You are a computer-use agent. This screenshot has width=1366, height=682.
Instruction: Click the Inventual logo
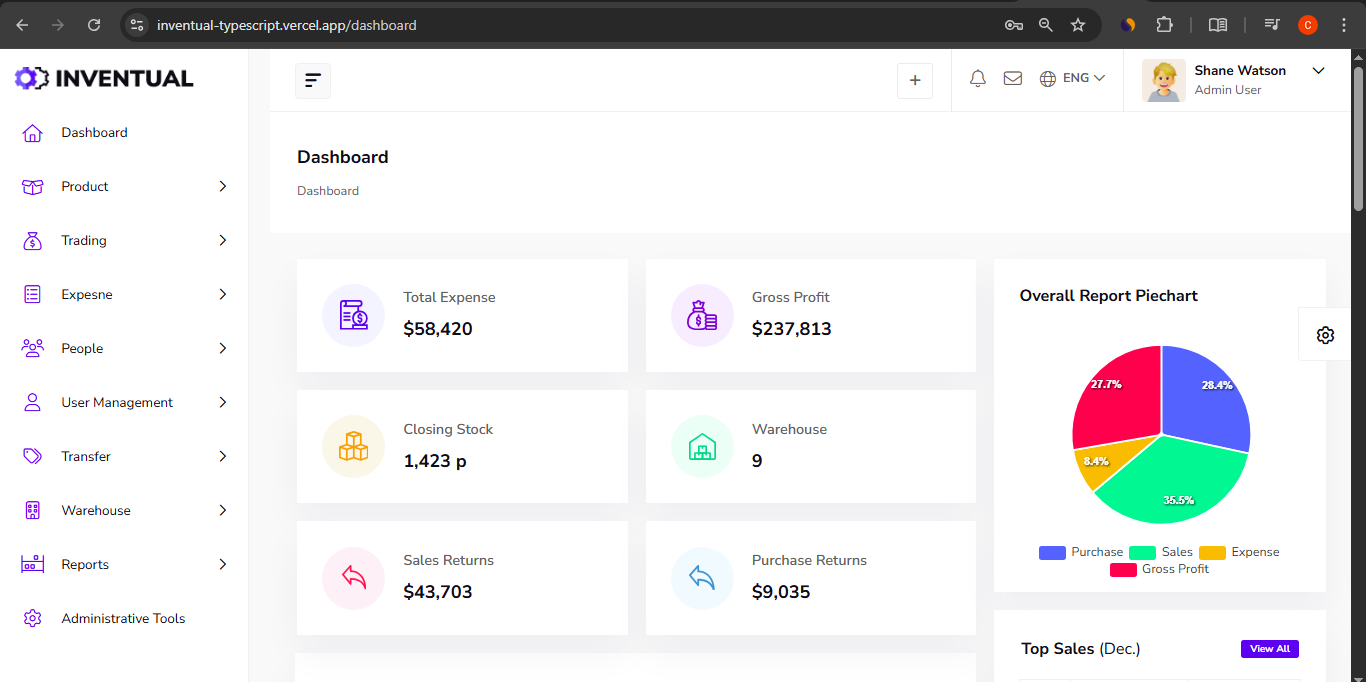(104, 78)
